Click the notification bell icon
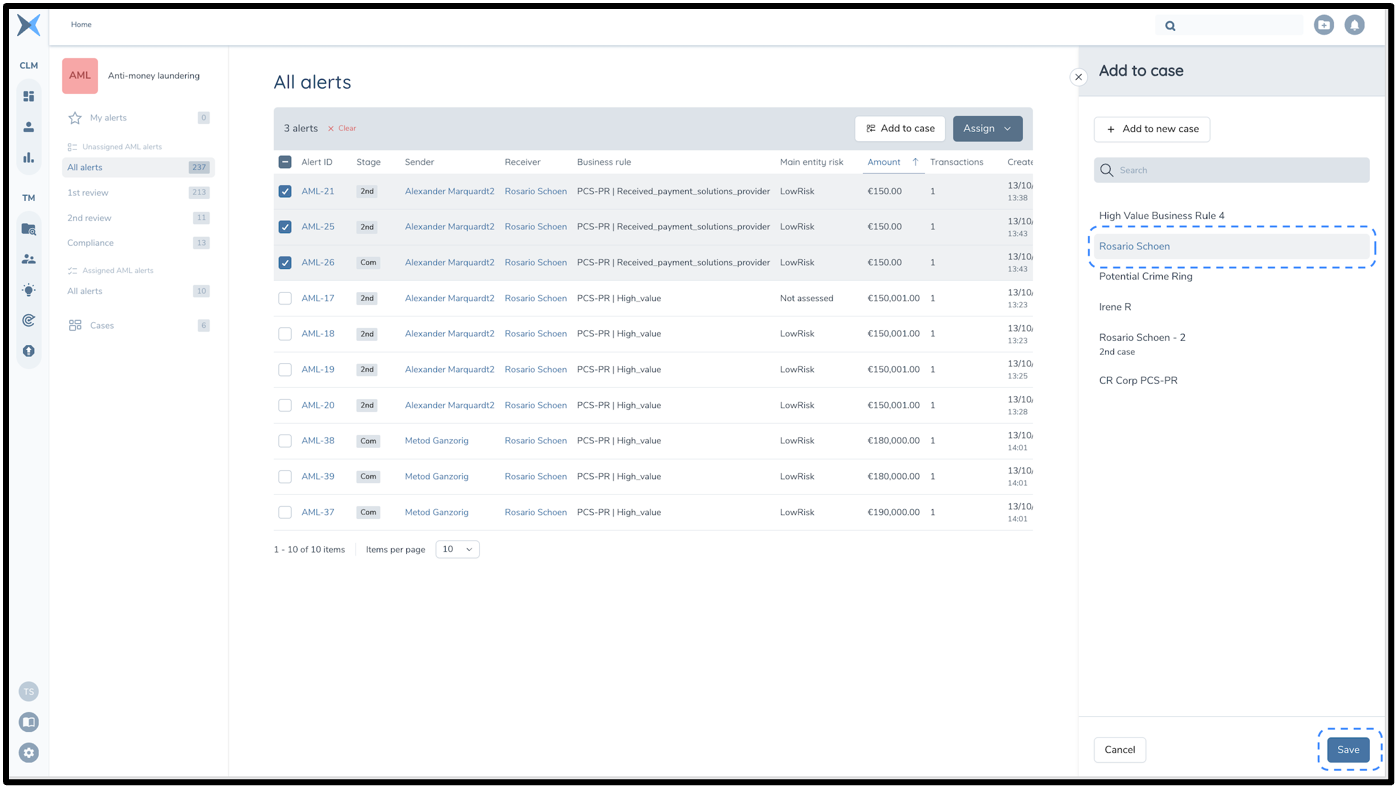The width and height of the screenshot is (1399, 791). 1354,25
